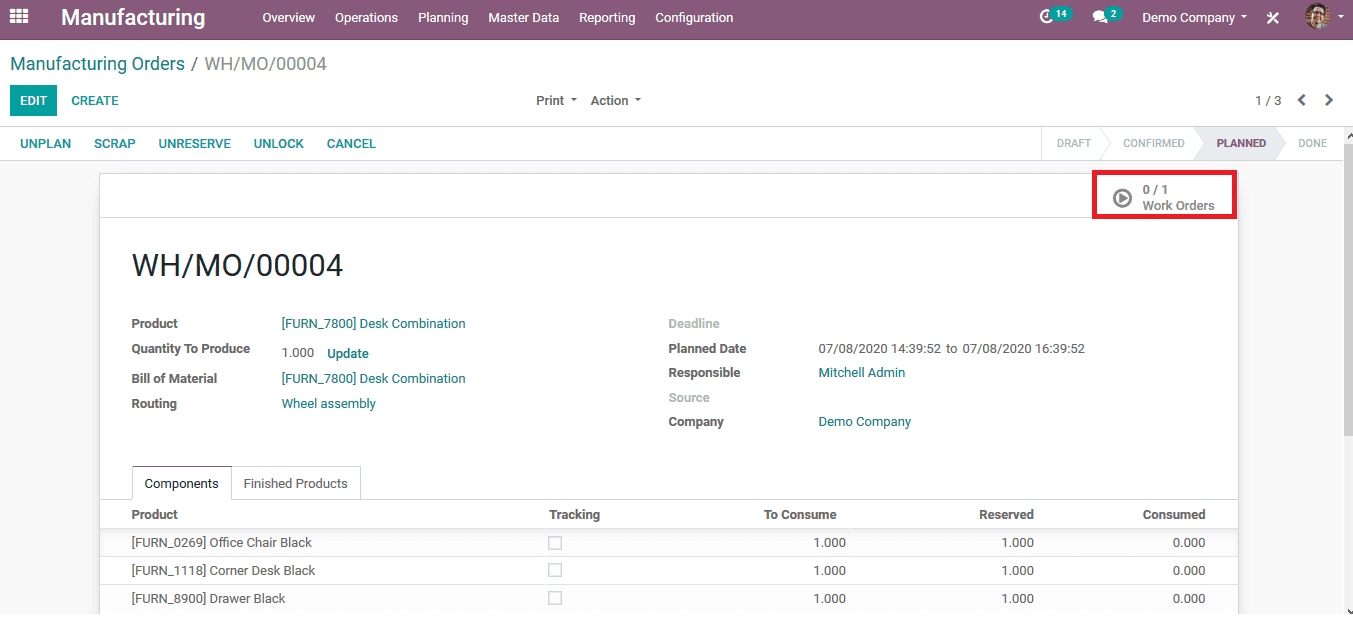Toggle tracking checkbox for Drawer Black

pyautogui.click(x=555, y=598)
